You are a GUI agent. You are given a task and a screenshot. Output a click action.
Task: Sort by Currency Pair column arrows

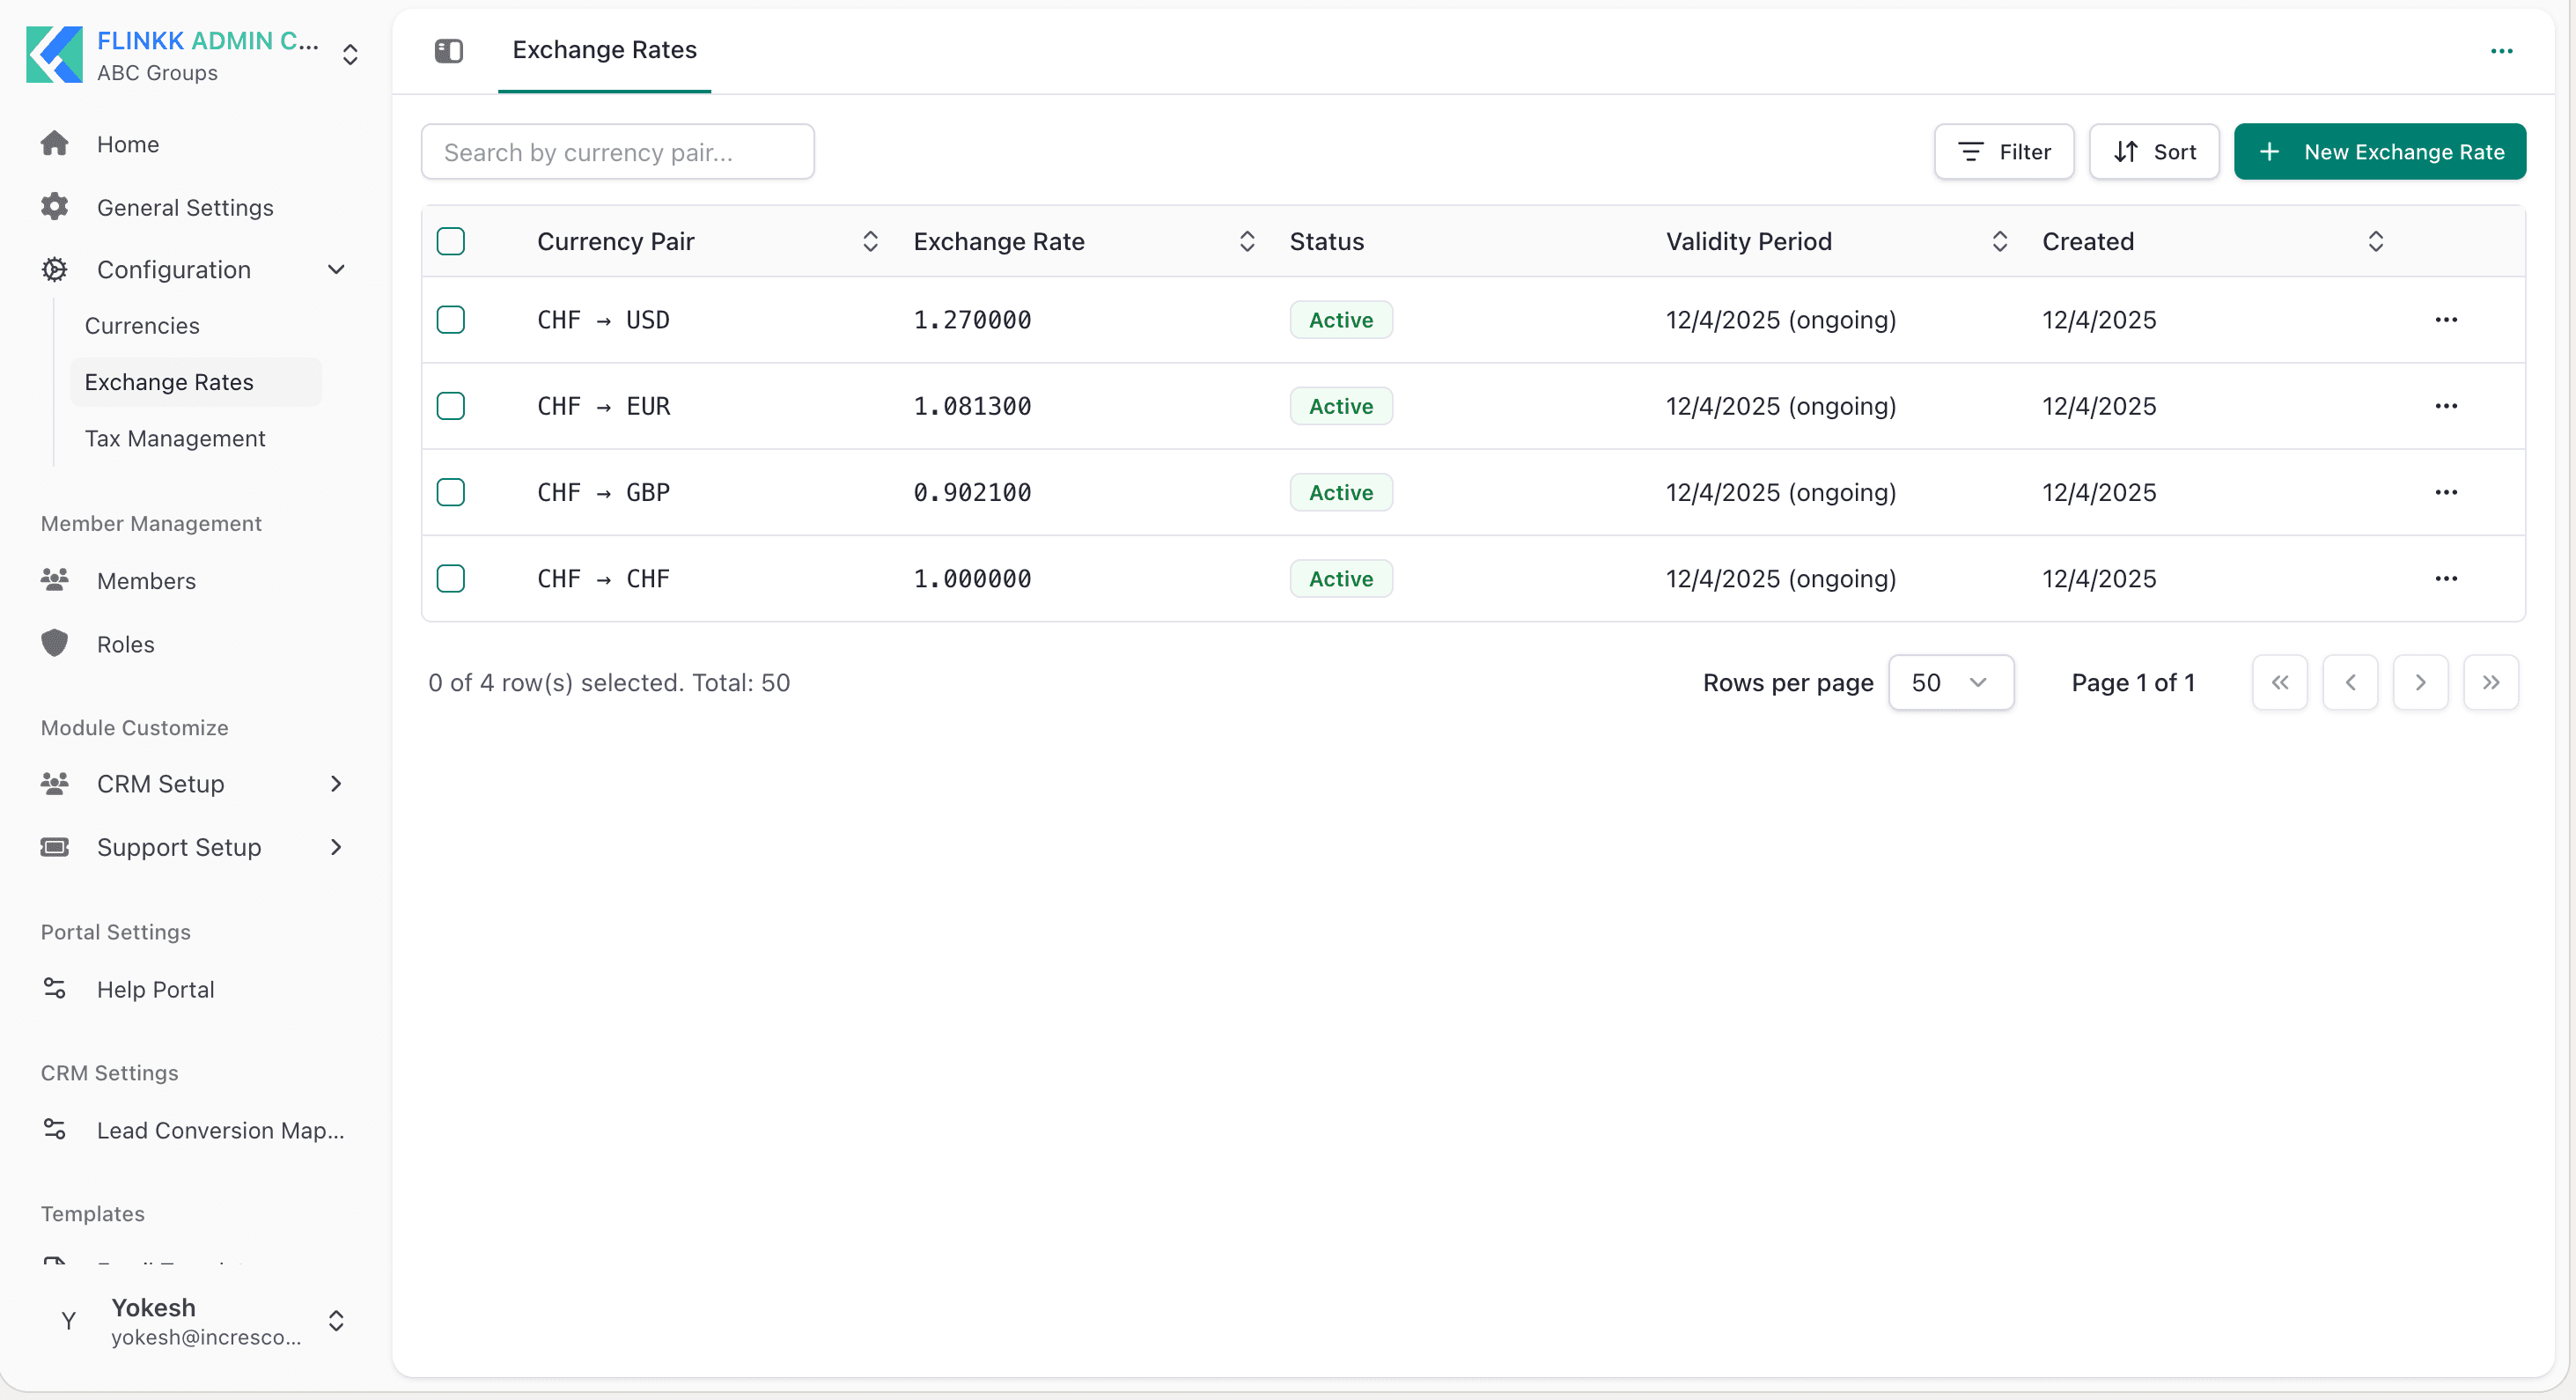coord(870,241)
